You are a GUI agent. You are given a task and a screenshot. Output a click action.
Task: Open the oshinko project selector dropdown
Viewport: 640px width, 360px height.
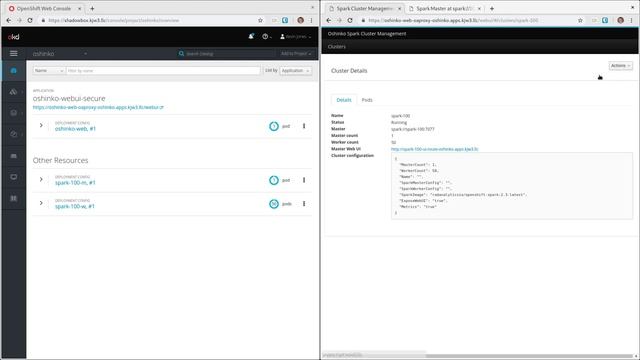point(60,53)
